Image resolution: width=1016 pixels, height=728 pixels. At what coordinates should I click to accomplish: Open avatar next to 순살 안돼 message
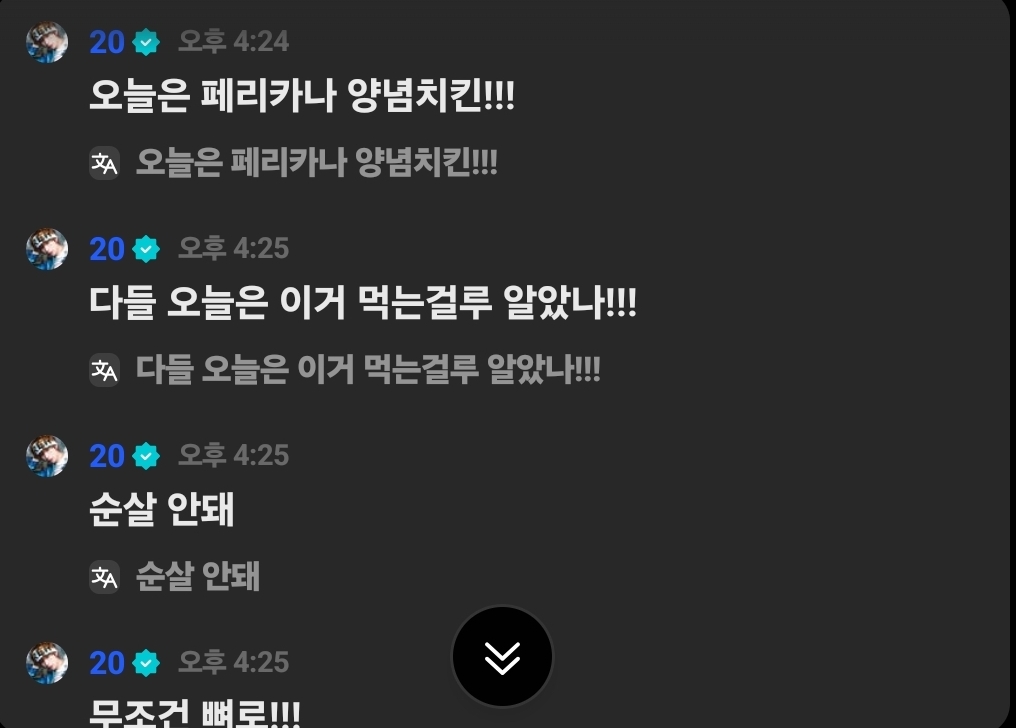coord(47,456)
